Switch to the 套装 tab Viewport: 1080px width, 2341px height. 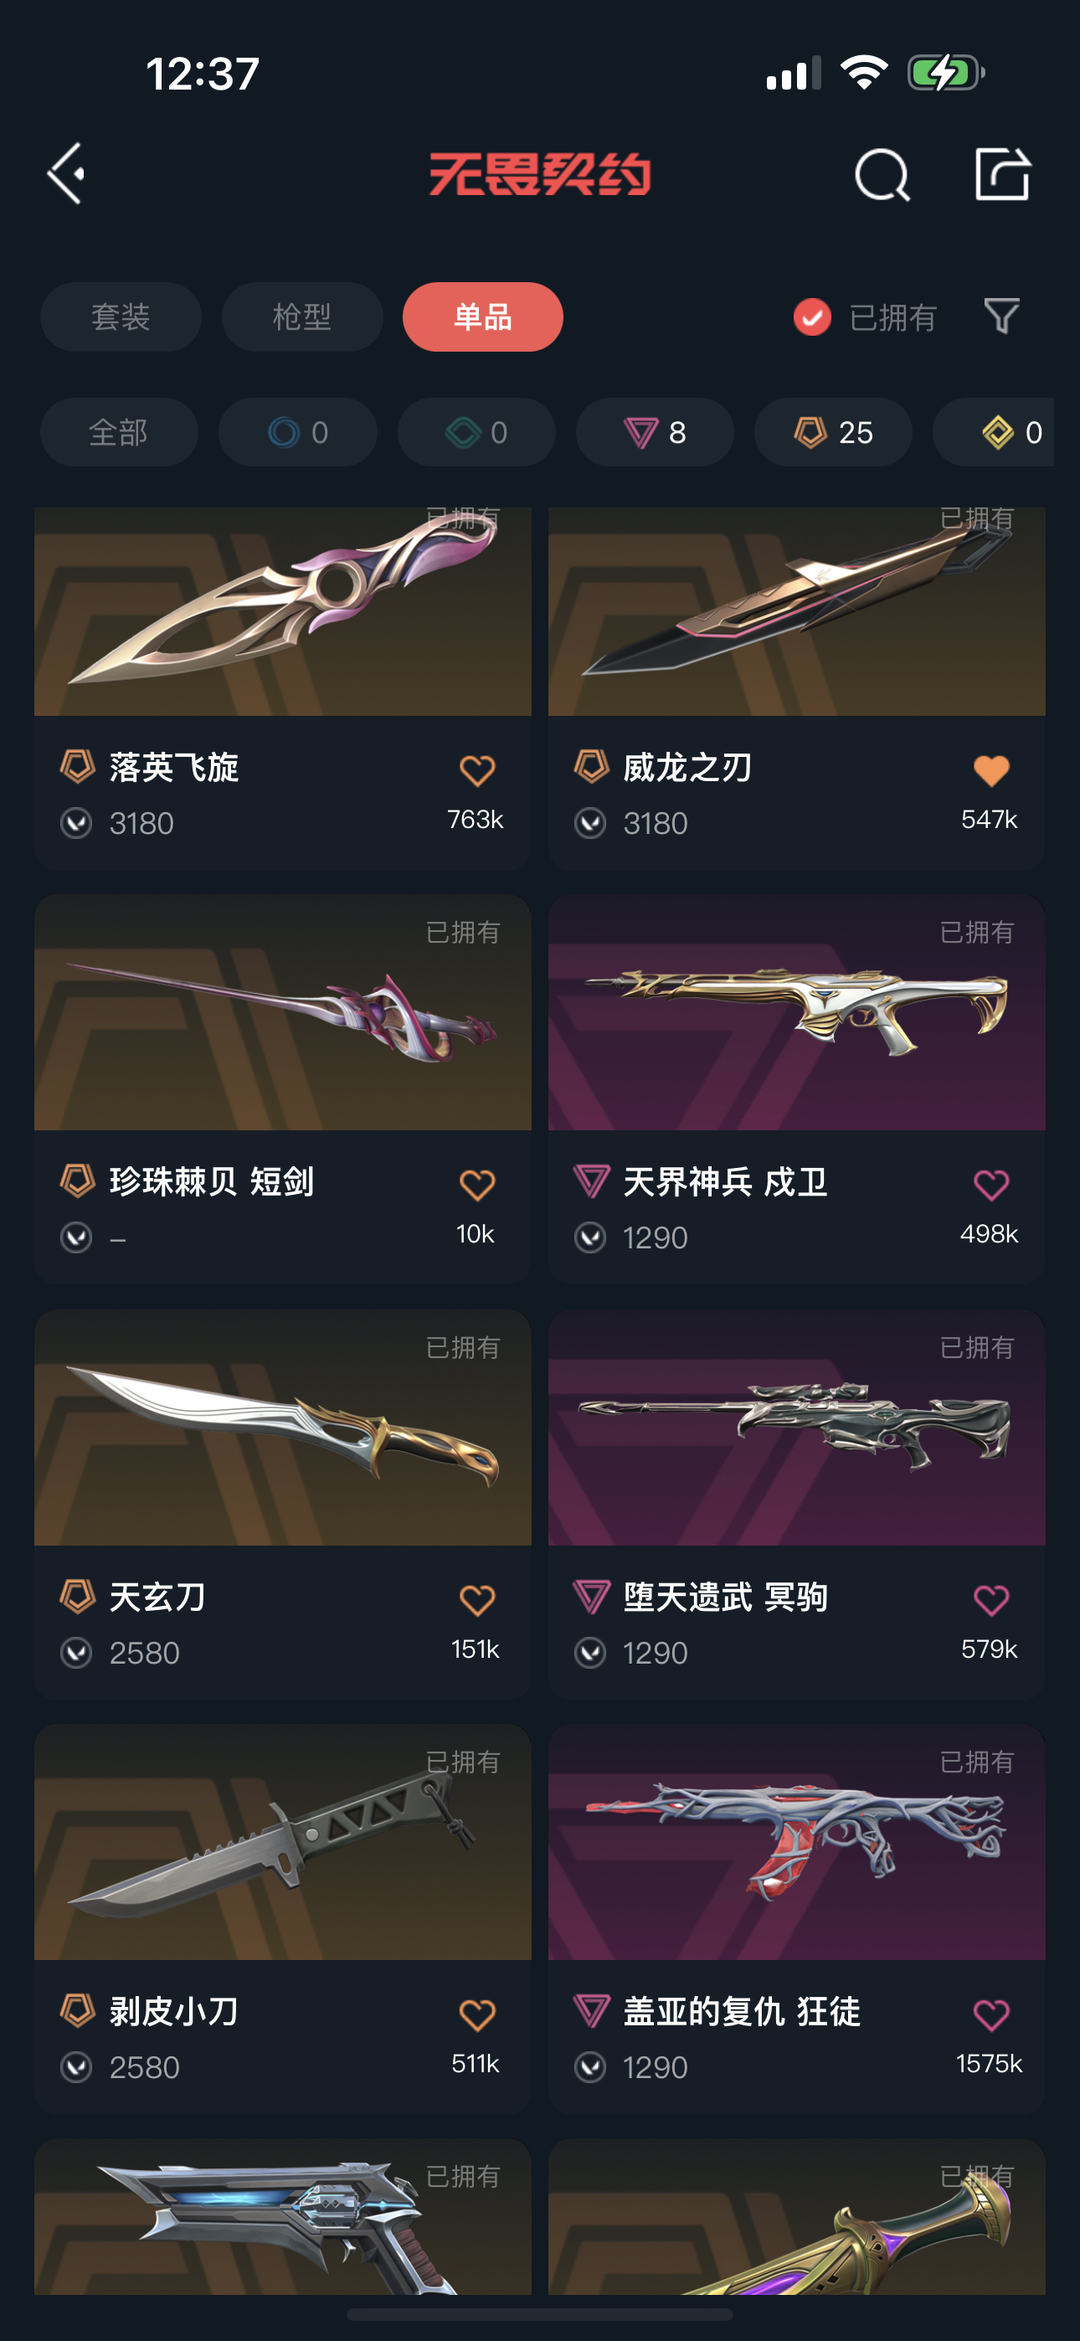(121, 317)
